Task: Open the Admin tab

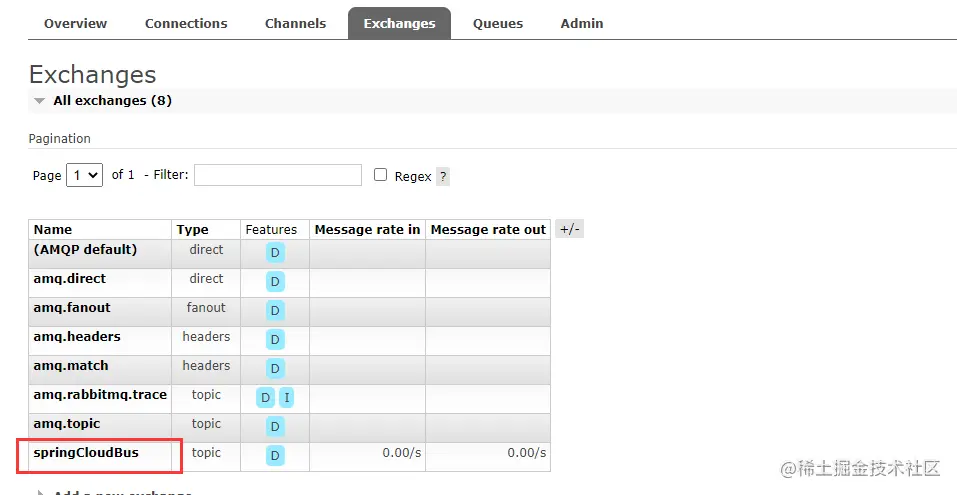Action: click(582, 23)
